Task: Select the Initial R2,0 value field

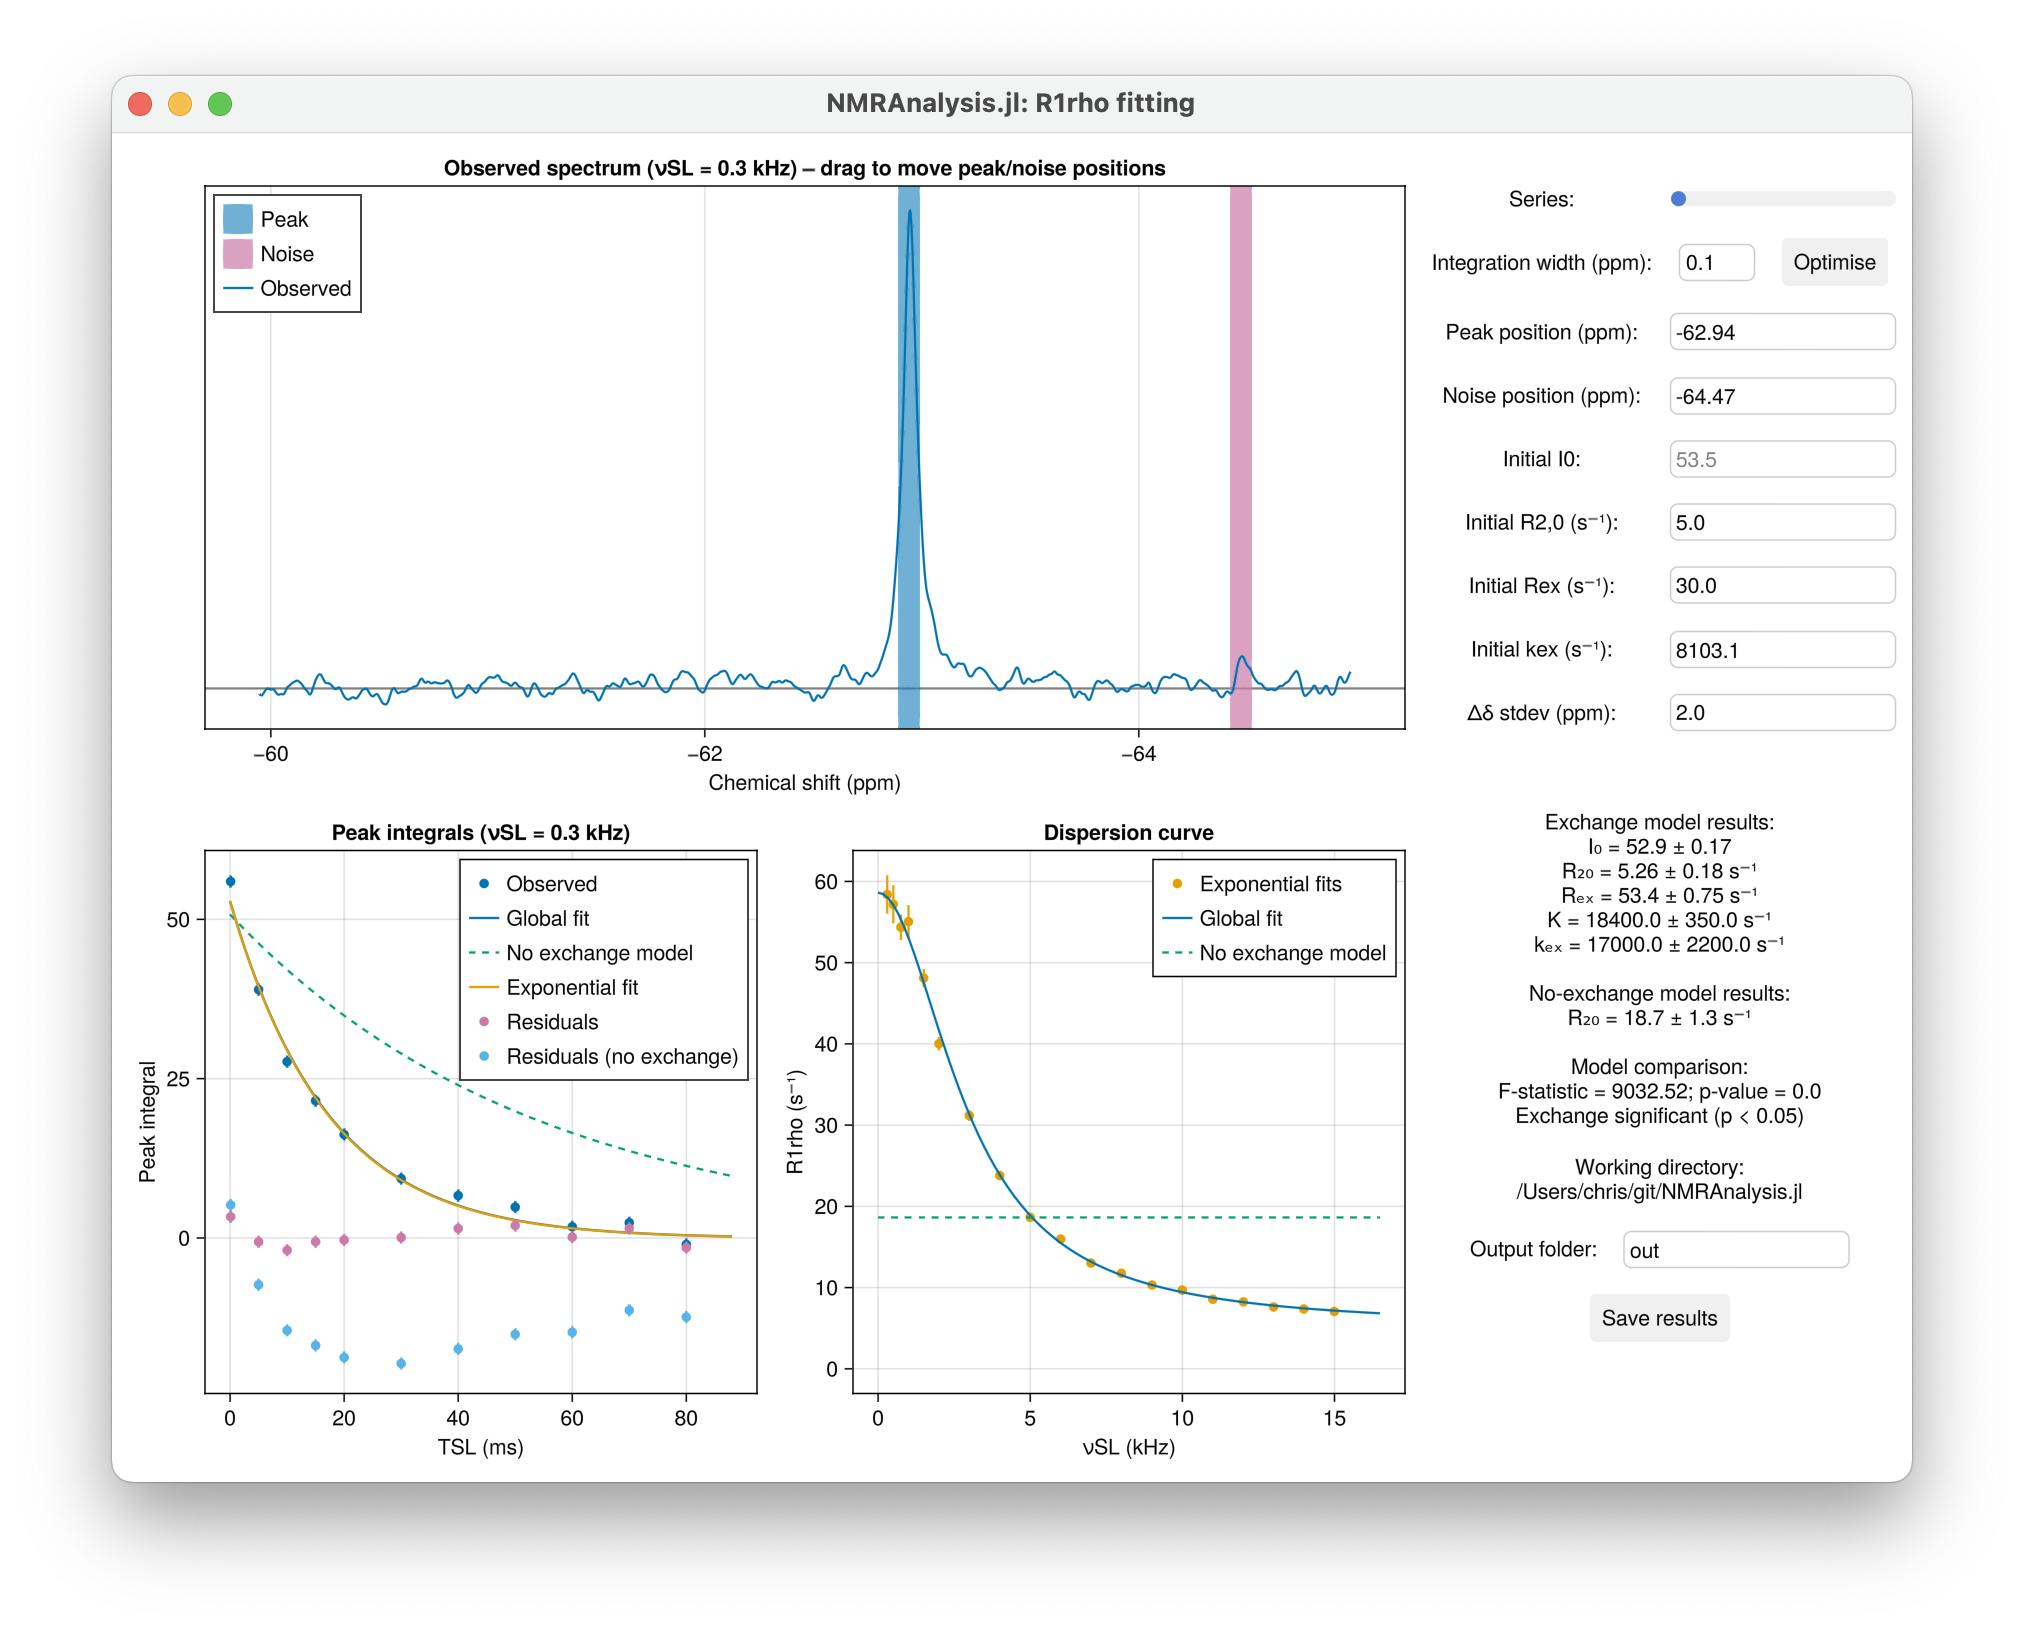Action: [1781, 521]
